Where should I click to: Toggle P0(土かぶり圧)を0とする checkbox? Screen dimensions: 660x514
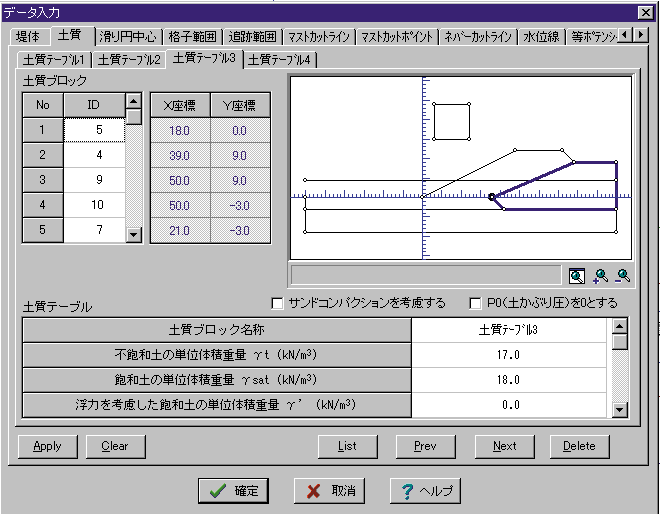(x=476, y=303)
